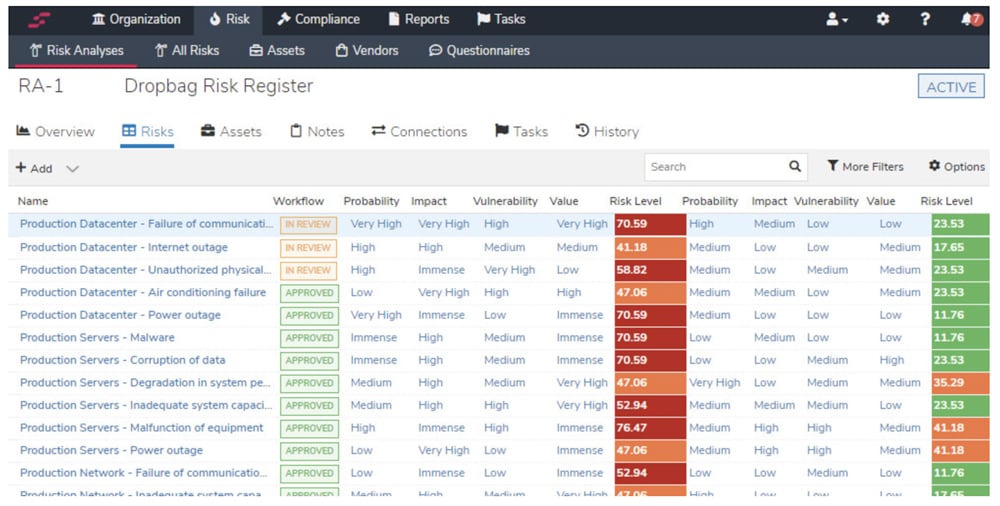Switch to the Connections tab
The width and height of the screenshot is (1000, 506).
click(x=419, y=131)
